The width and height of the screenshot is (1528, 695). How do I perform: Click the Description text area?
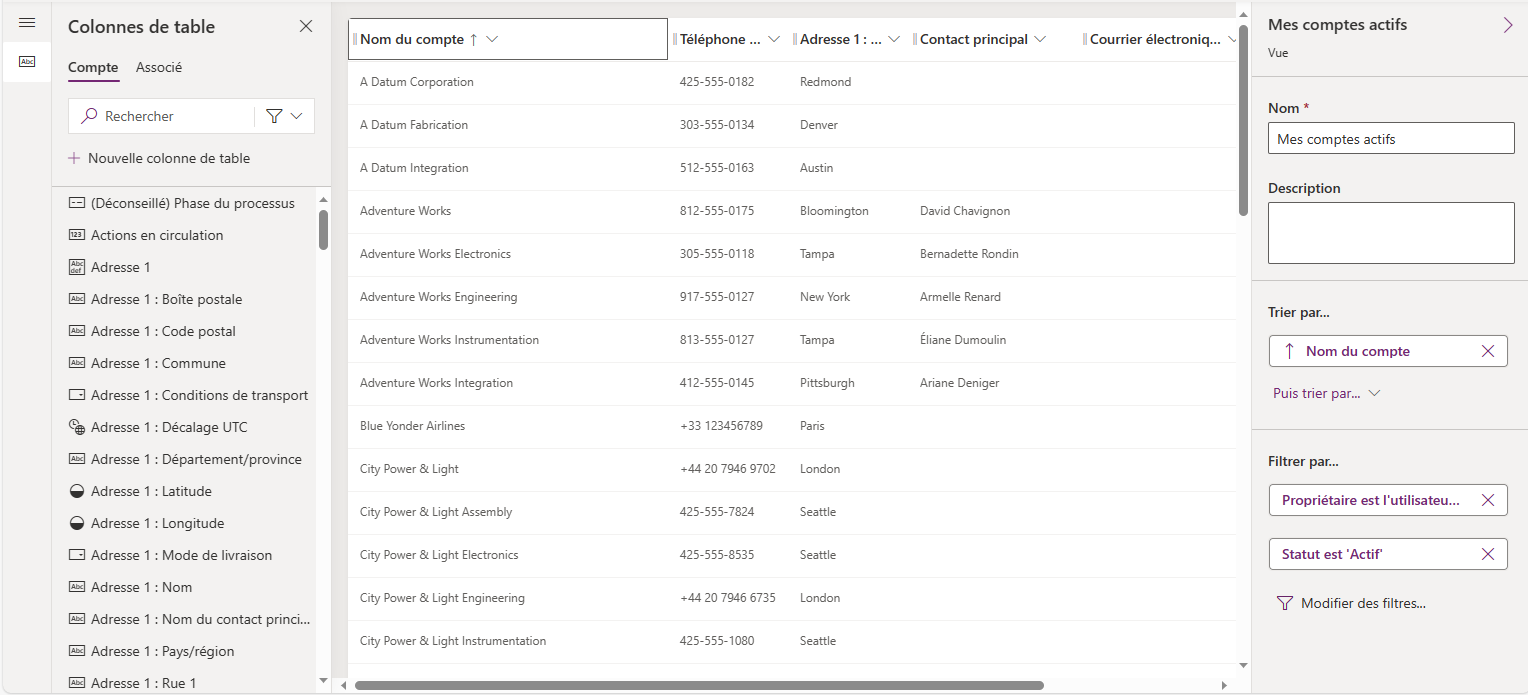tap(1391, 233)
